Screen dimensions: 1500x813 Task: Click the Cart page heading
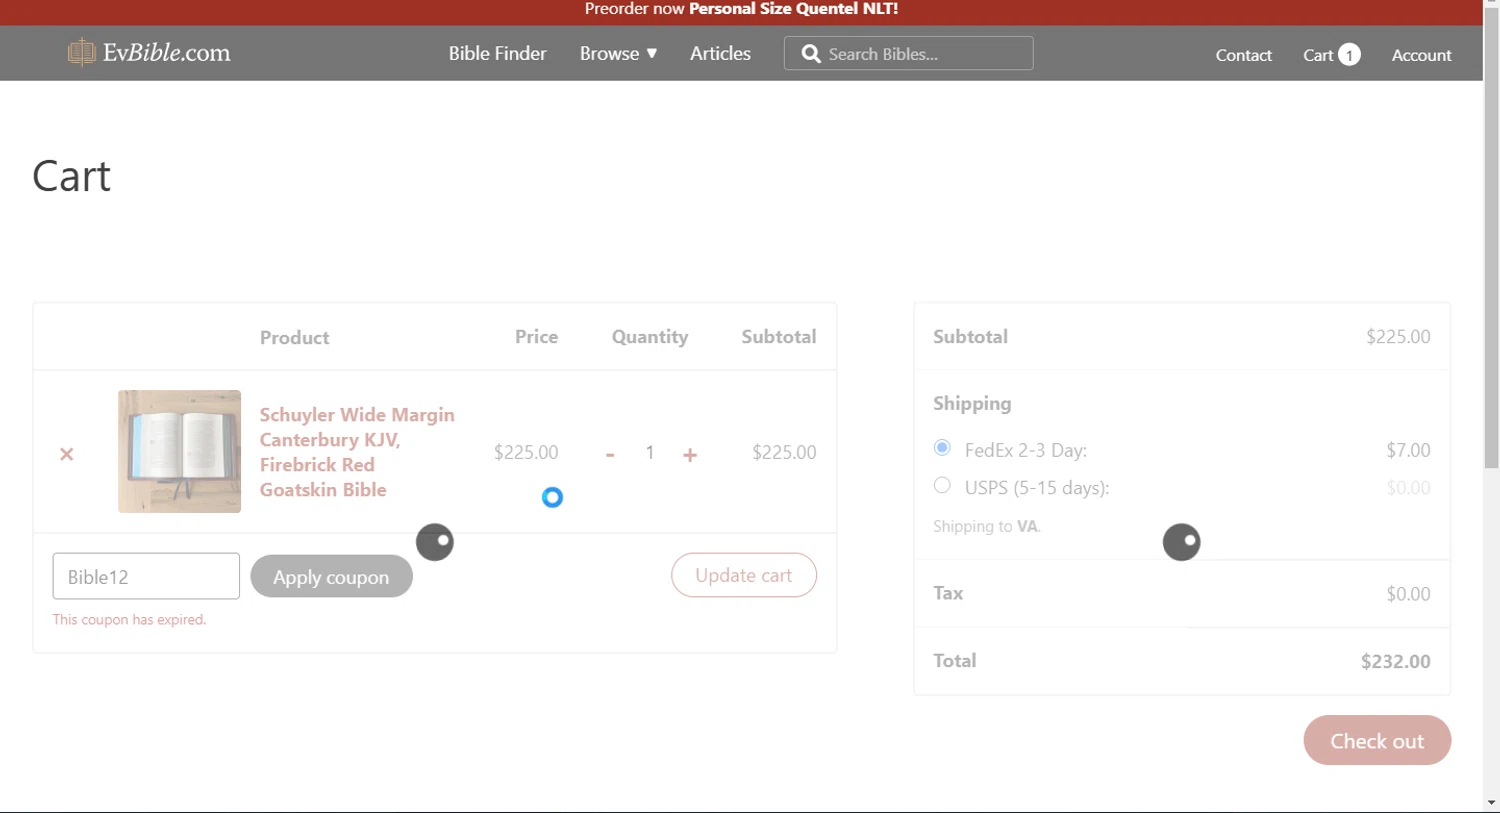point(72,176)
